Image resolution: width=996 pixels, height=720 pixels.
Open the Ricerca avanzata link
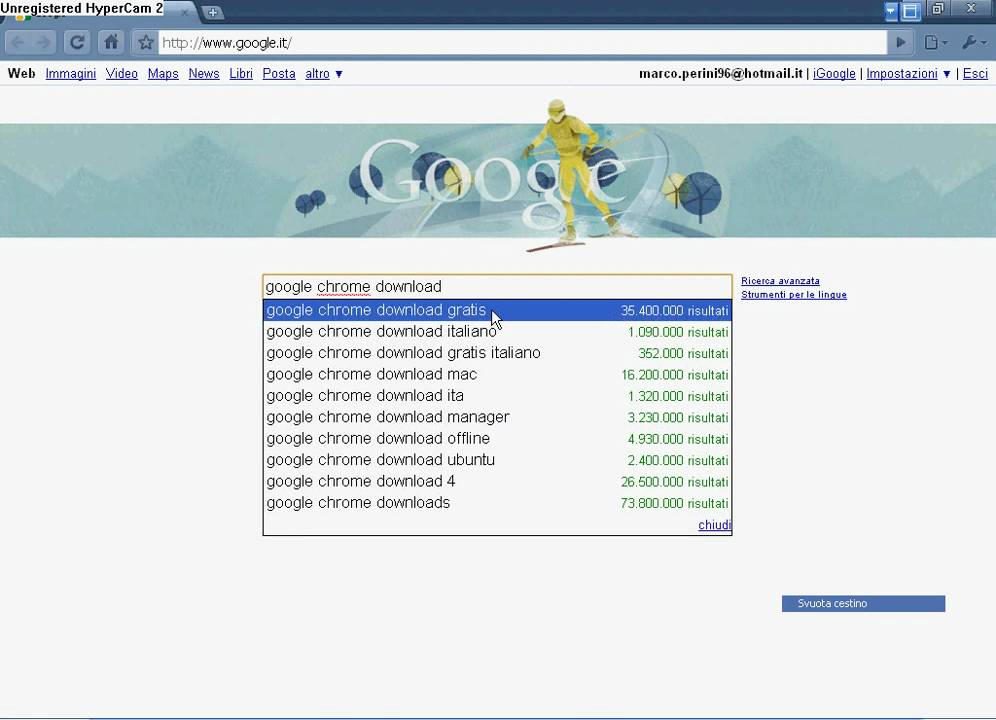(x=780, y=281)
